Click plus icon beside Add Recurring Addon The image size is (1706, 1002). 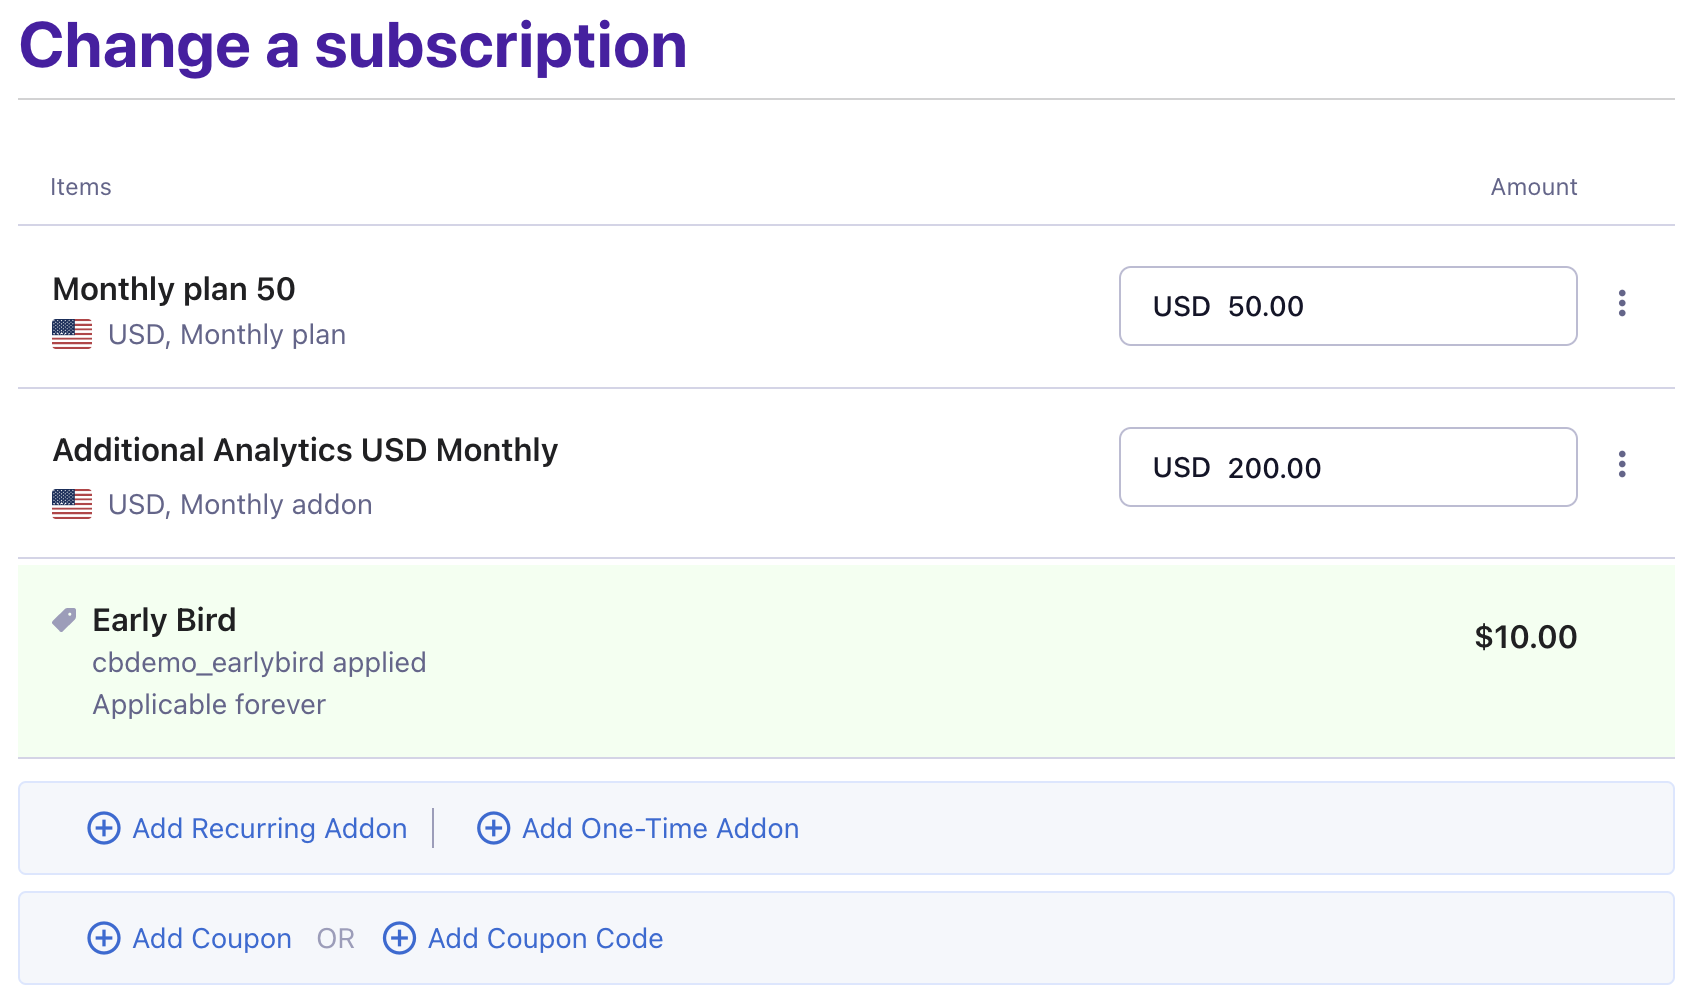(x=104, y=828)
